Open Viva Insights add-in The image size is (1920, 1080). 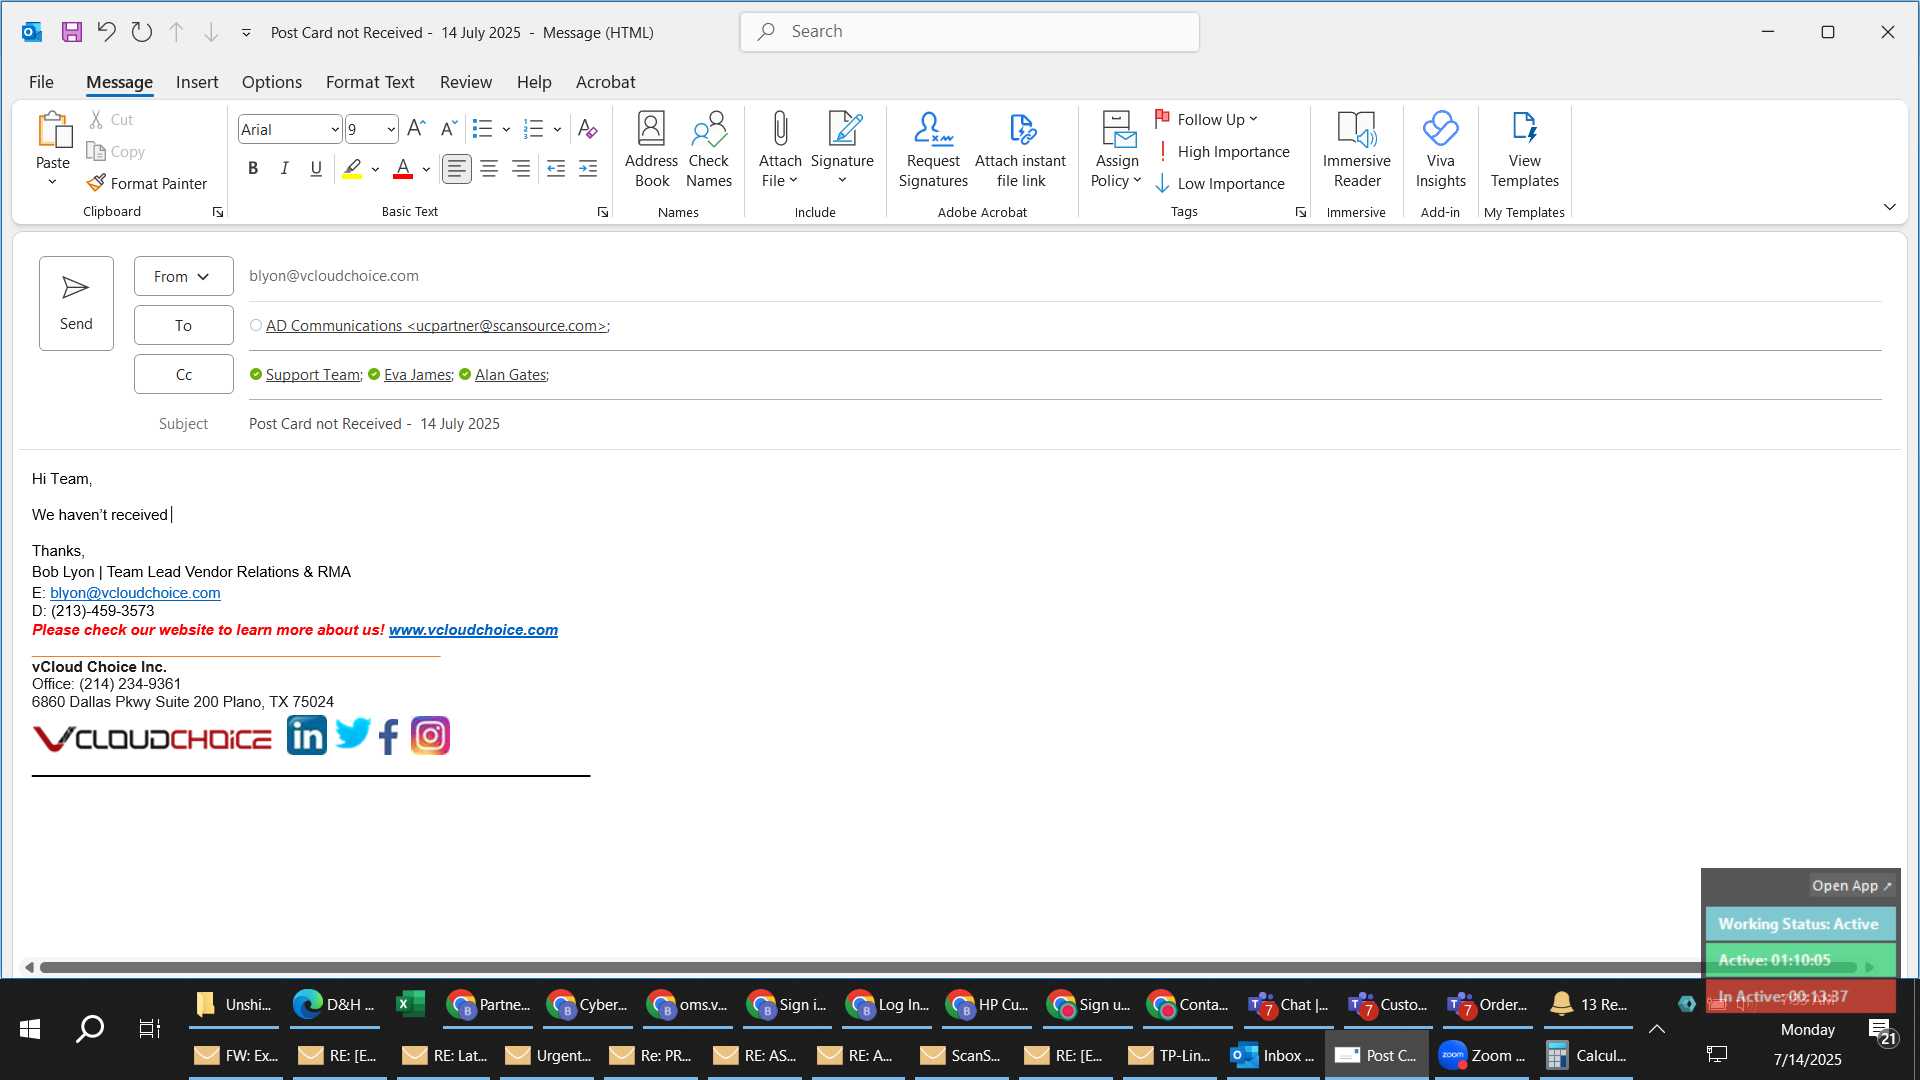pos(1440,149)
